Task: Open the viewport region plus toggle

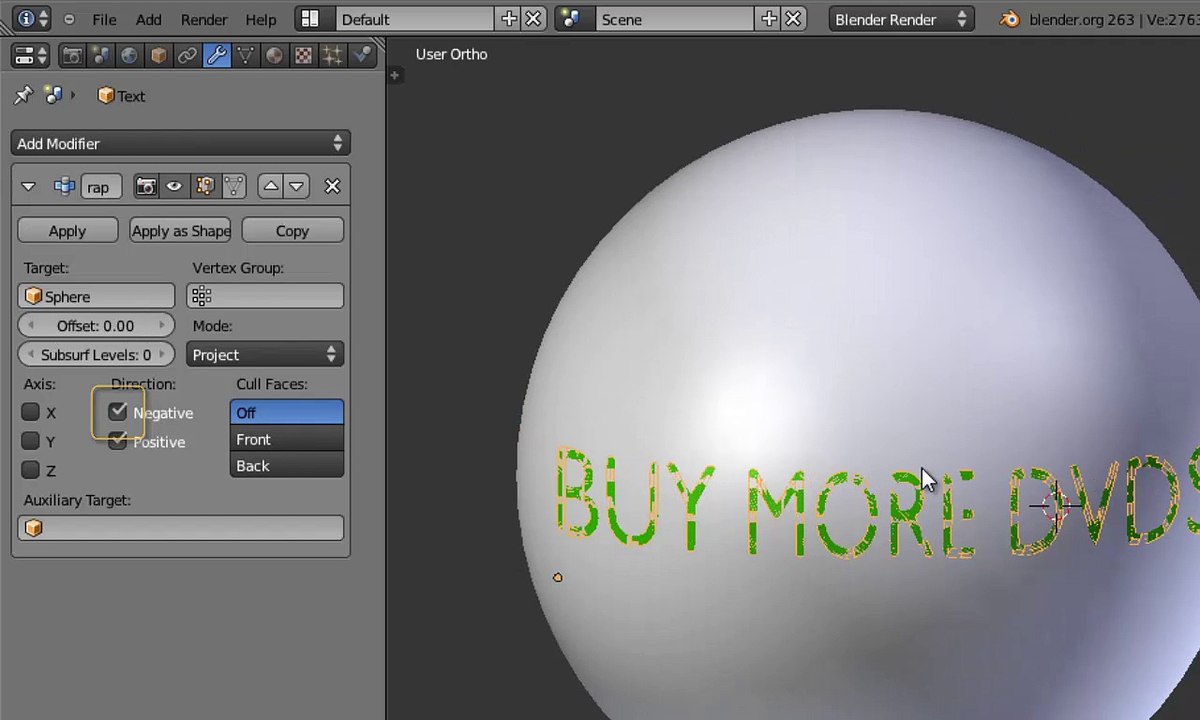Action: tap(395, 75)
